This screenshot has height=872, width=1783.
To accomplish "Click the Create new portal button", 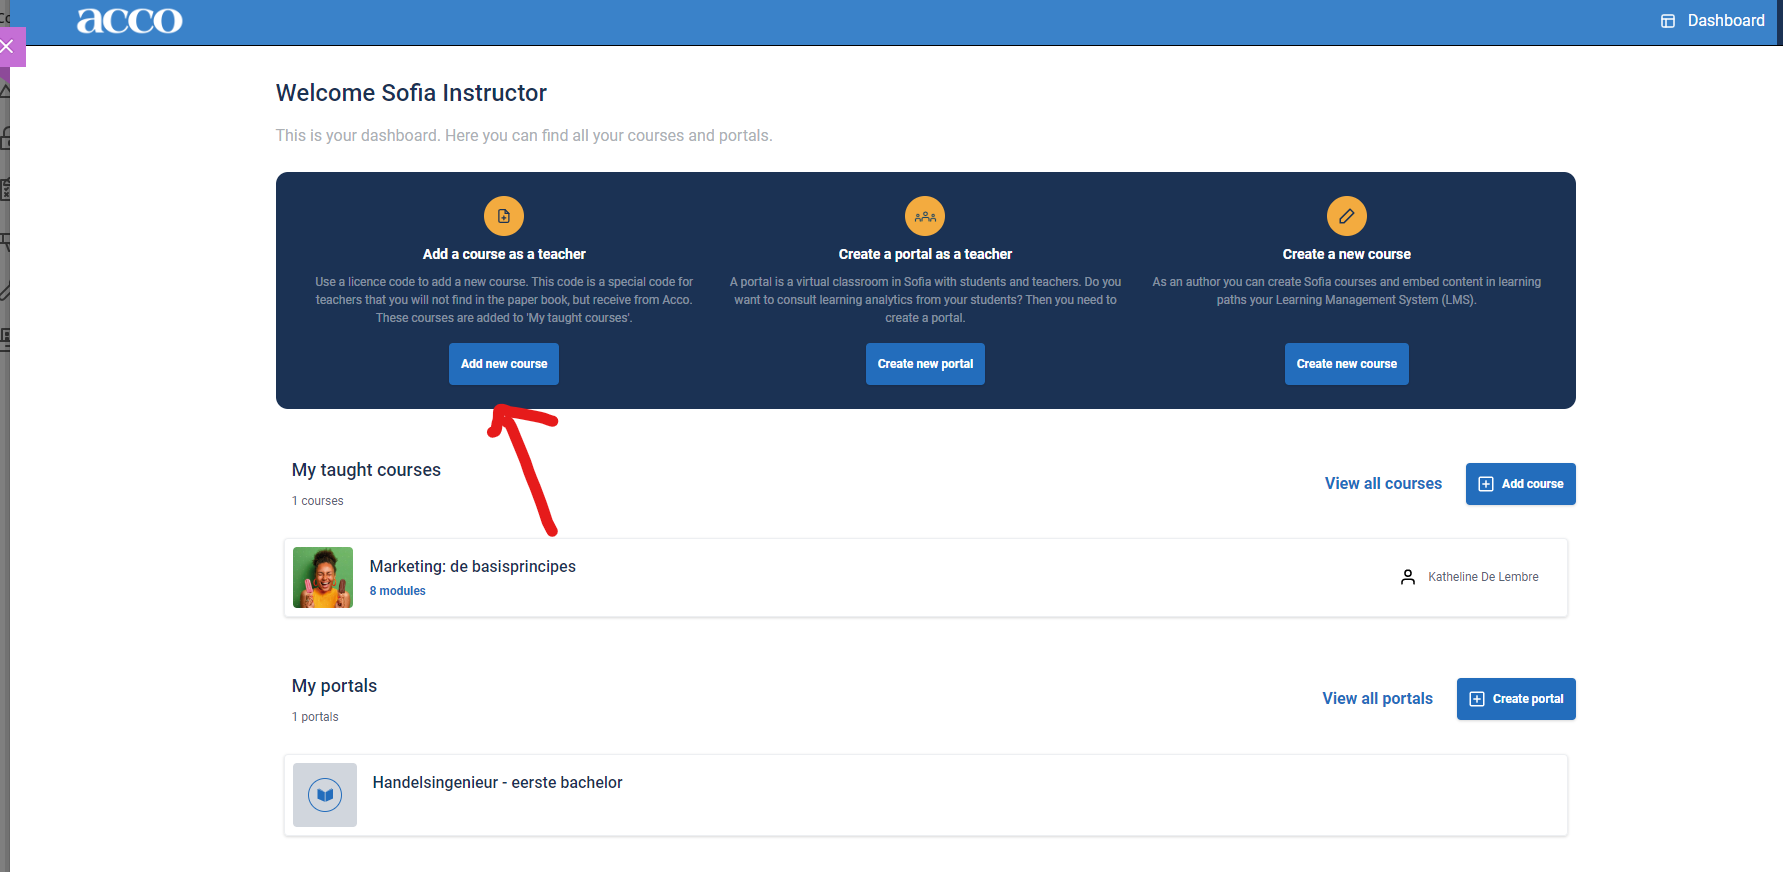I will pyautogui.click(x=925, y=364).
